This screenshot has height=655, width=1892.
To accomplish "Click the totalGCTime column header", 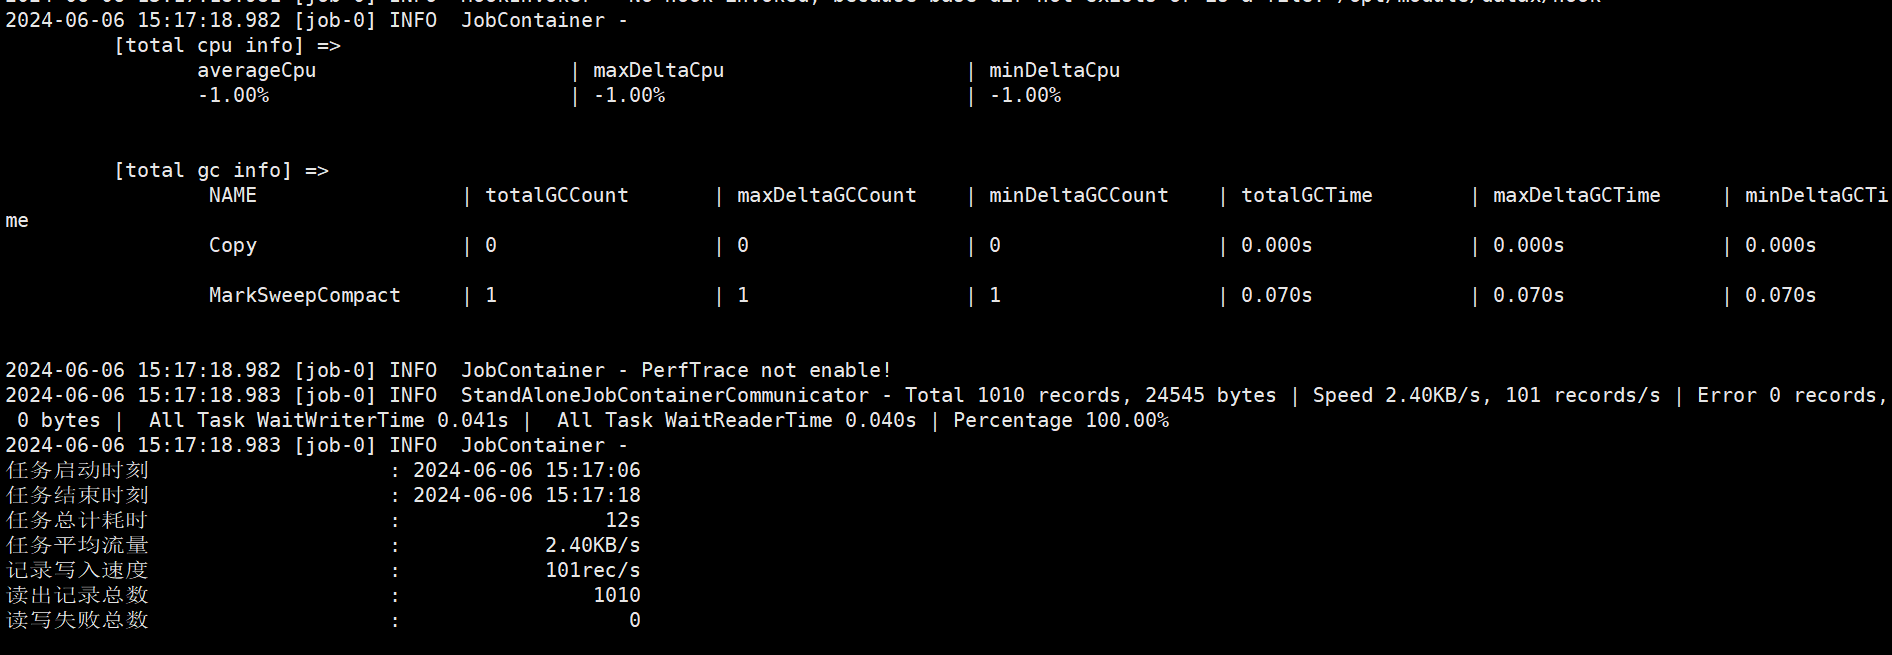I will click(1306, 195).
